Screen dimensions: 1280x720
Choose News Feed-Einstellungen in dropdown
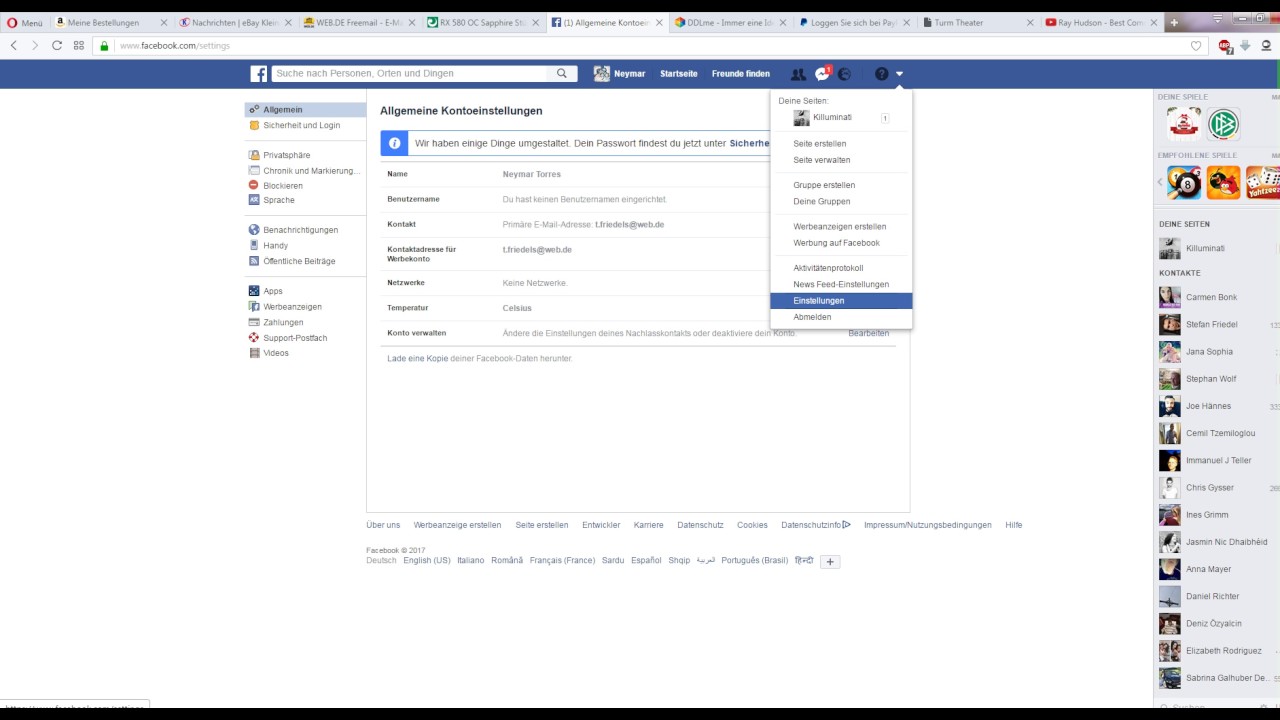841,284
